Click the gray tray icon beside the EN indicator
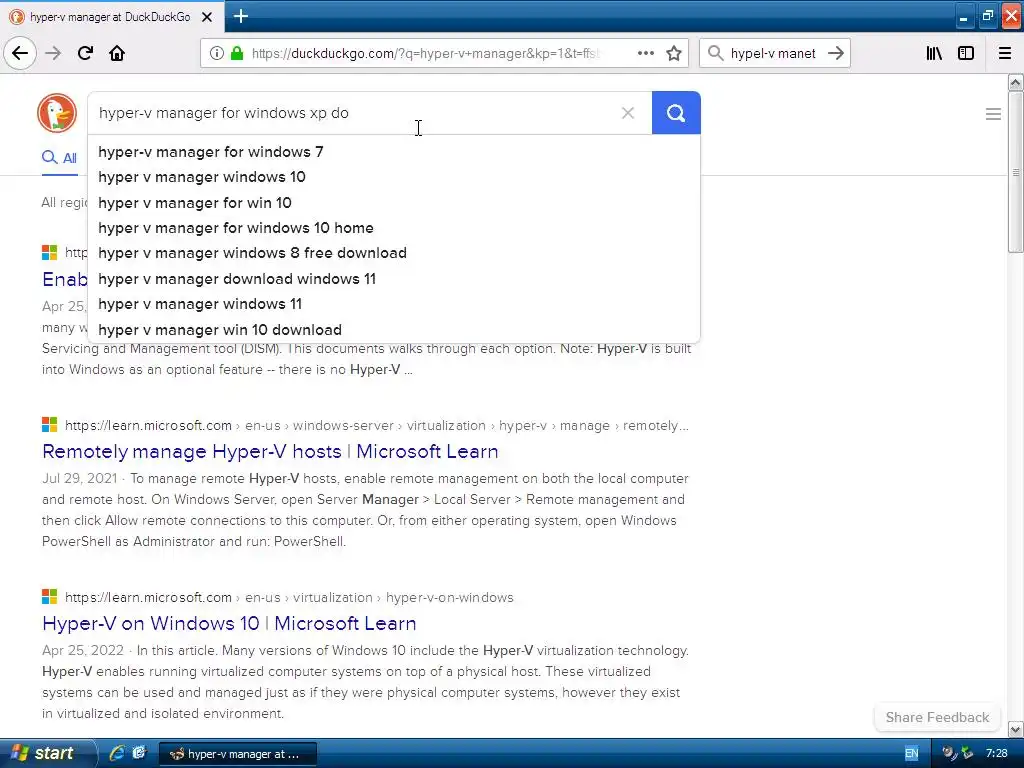Viewport: 1024px width, 768px height. 950,754
